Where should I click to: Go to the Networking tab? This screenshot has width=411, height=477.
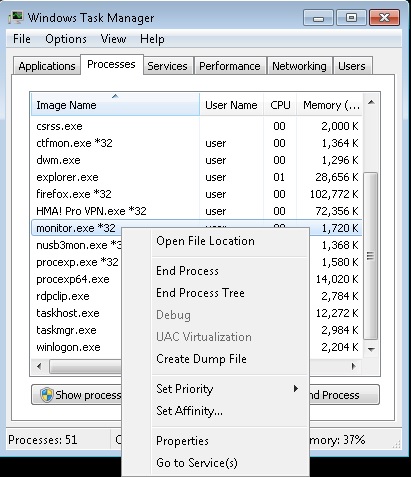(299, 66)
